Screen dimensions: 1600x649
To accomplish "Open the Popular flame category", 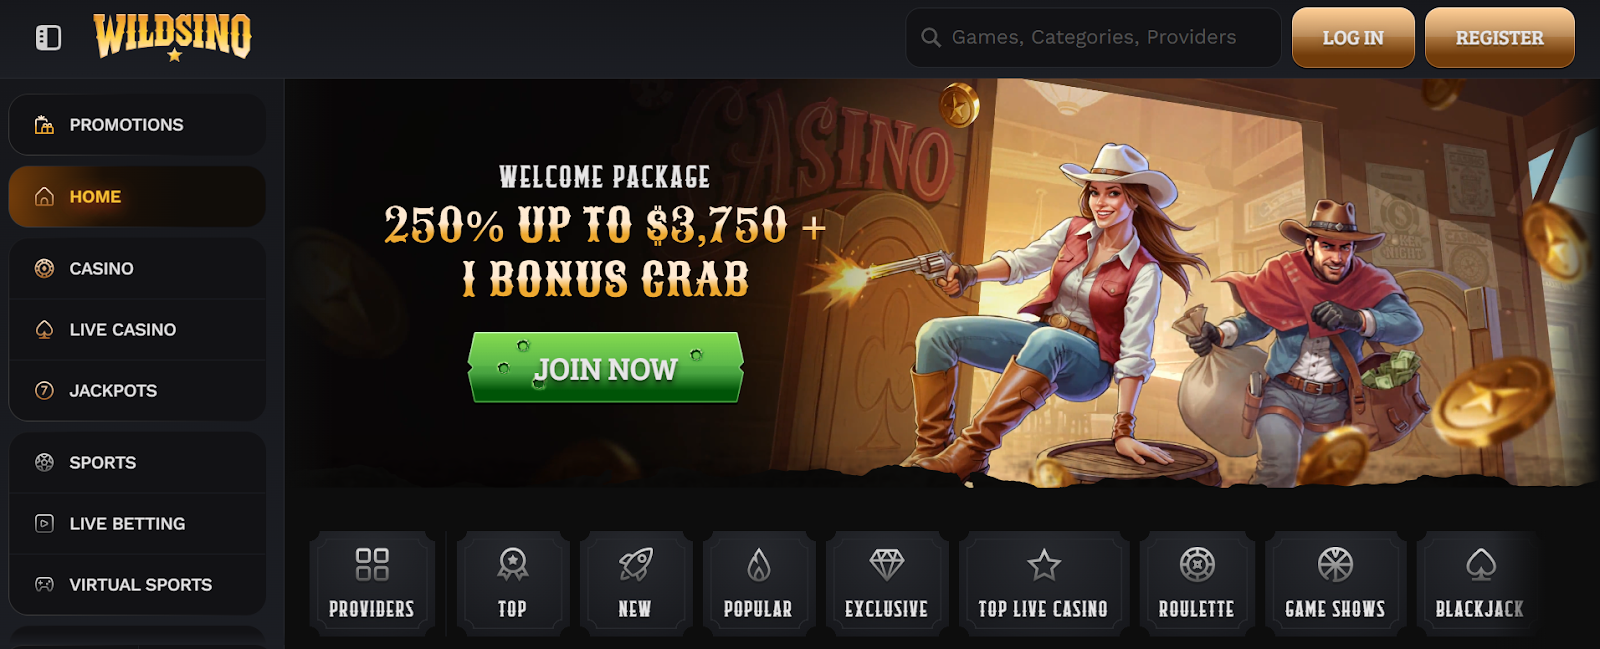I will (x=758, y=584).
